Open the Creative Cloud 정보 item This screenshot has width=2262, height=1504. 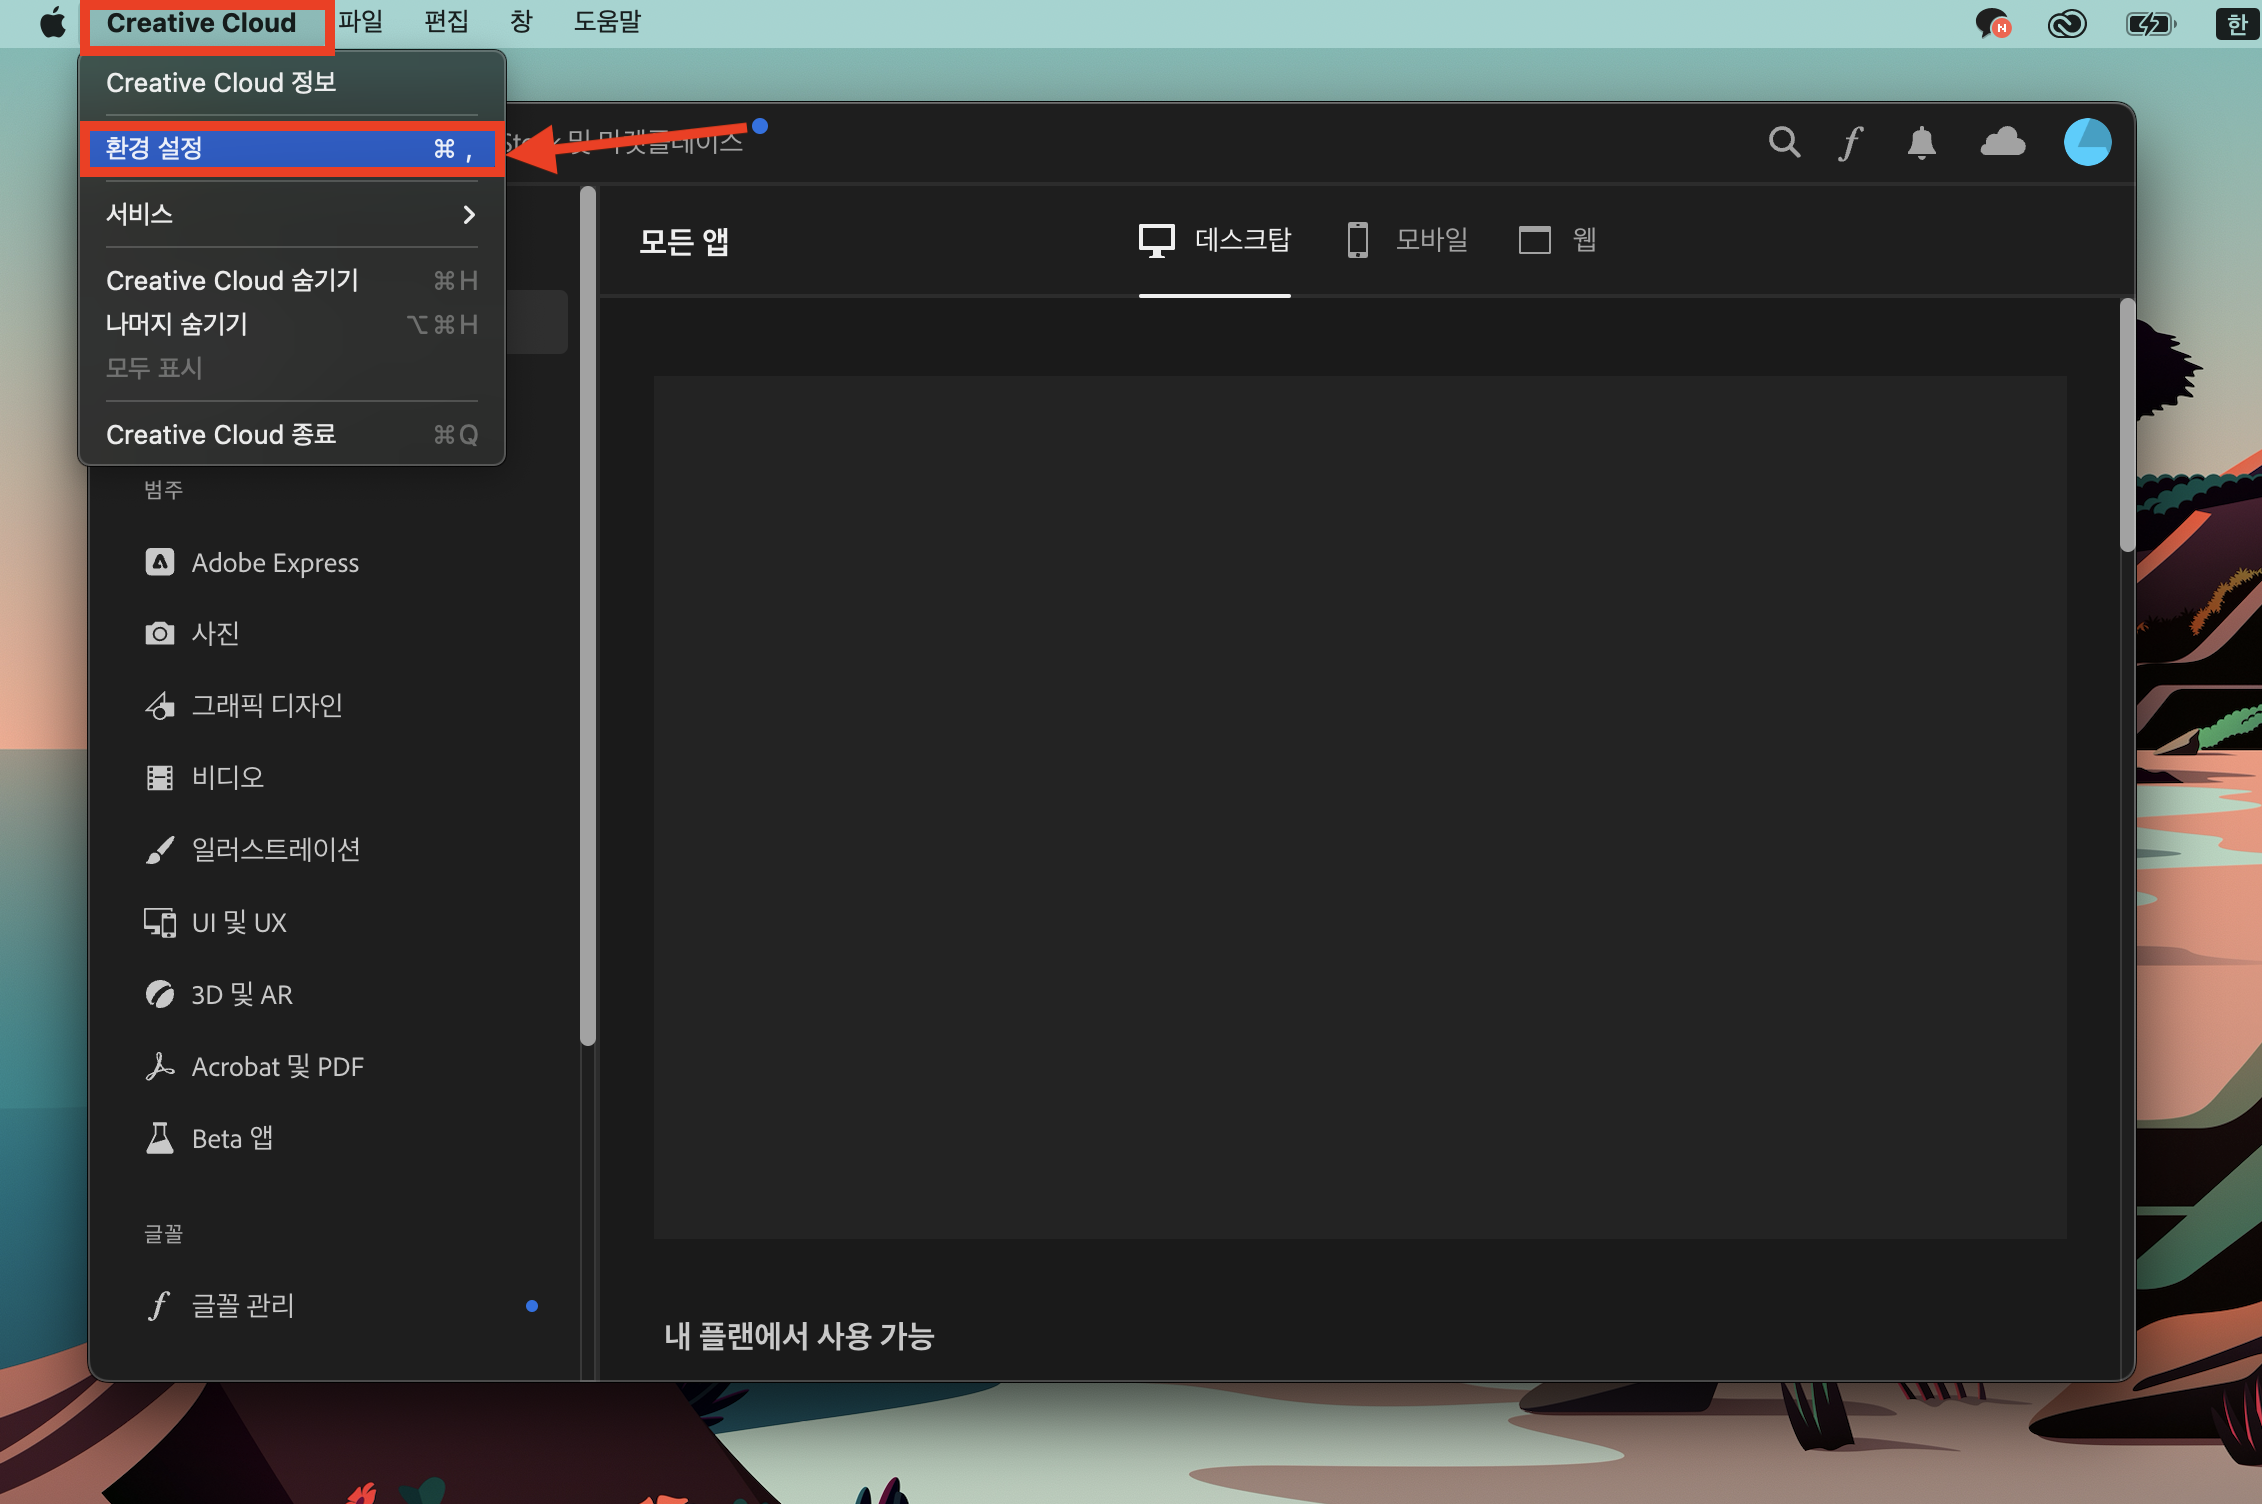[x=221, y=83]
